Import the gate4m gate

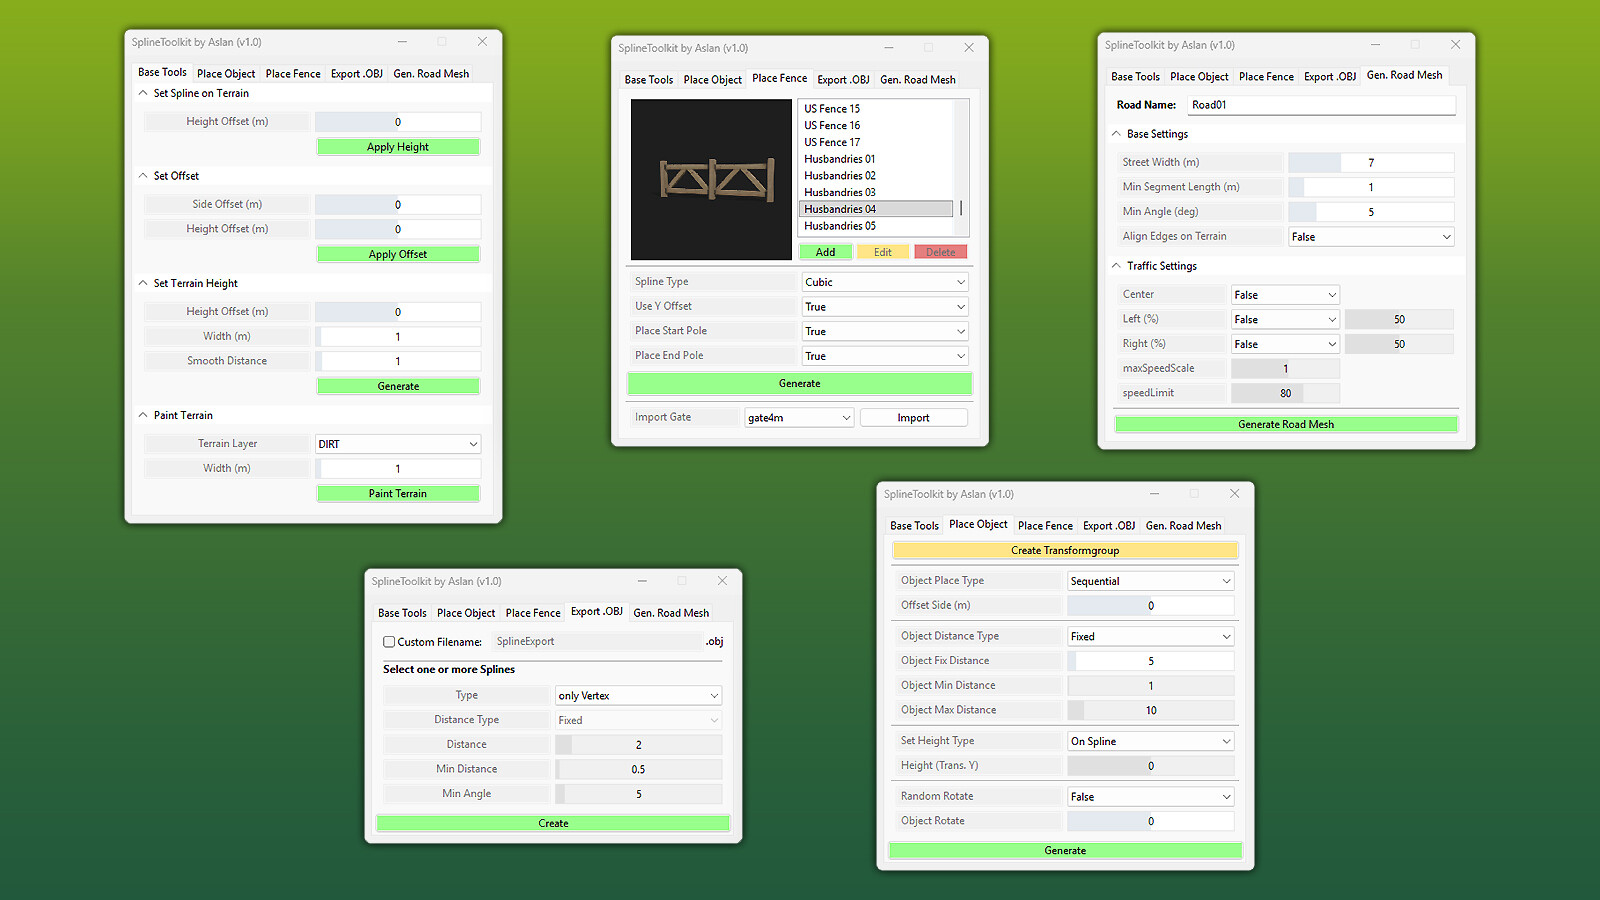pyautogui.click(x=913, y=417)
